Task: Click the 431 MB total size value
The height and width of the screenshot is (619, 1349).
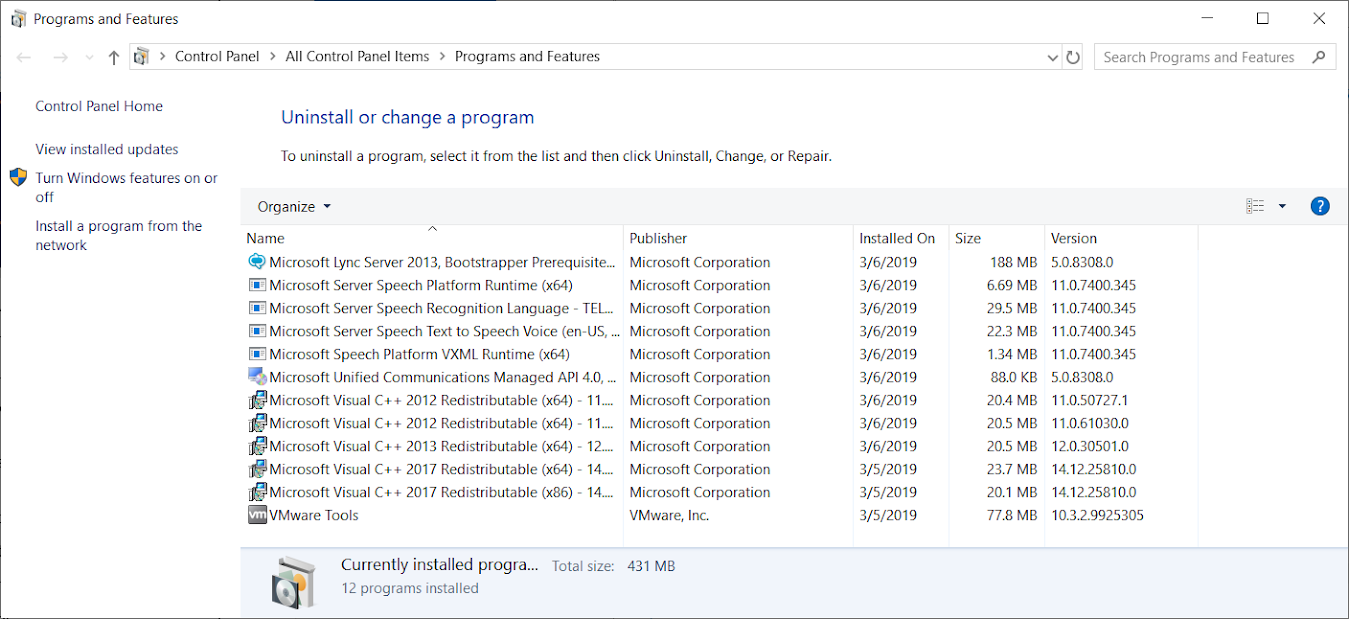Action: pos(651,566)
